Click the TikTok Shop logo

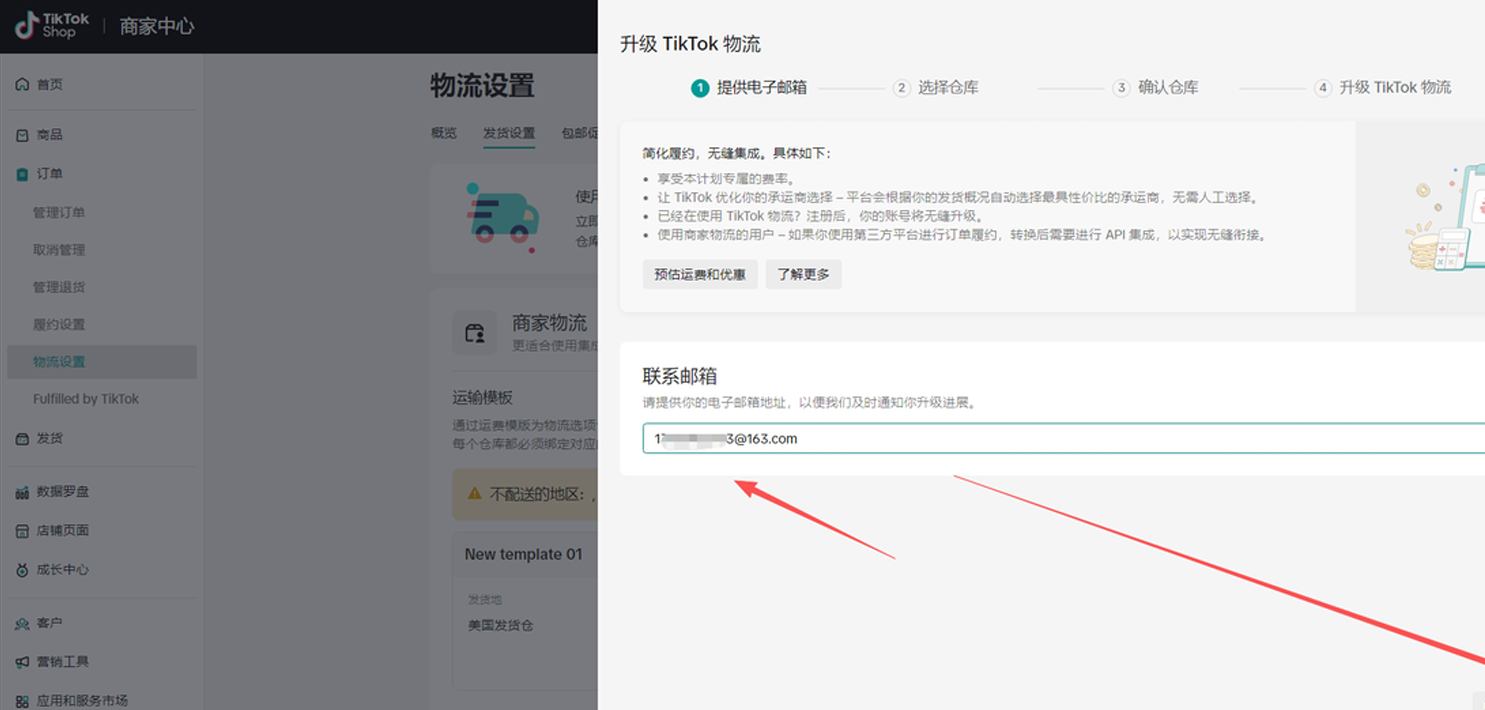(x=52, y=26)
